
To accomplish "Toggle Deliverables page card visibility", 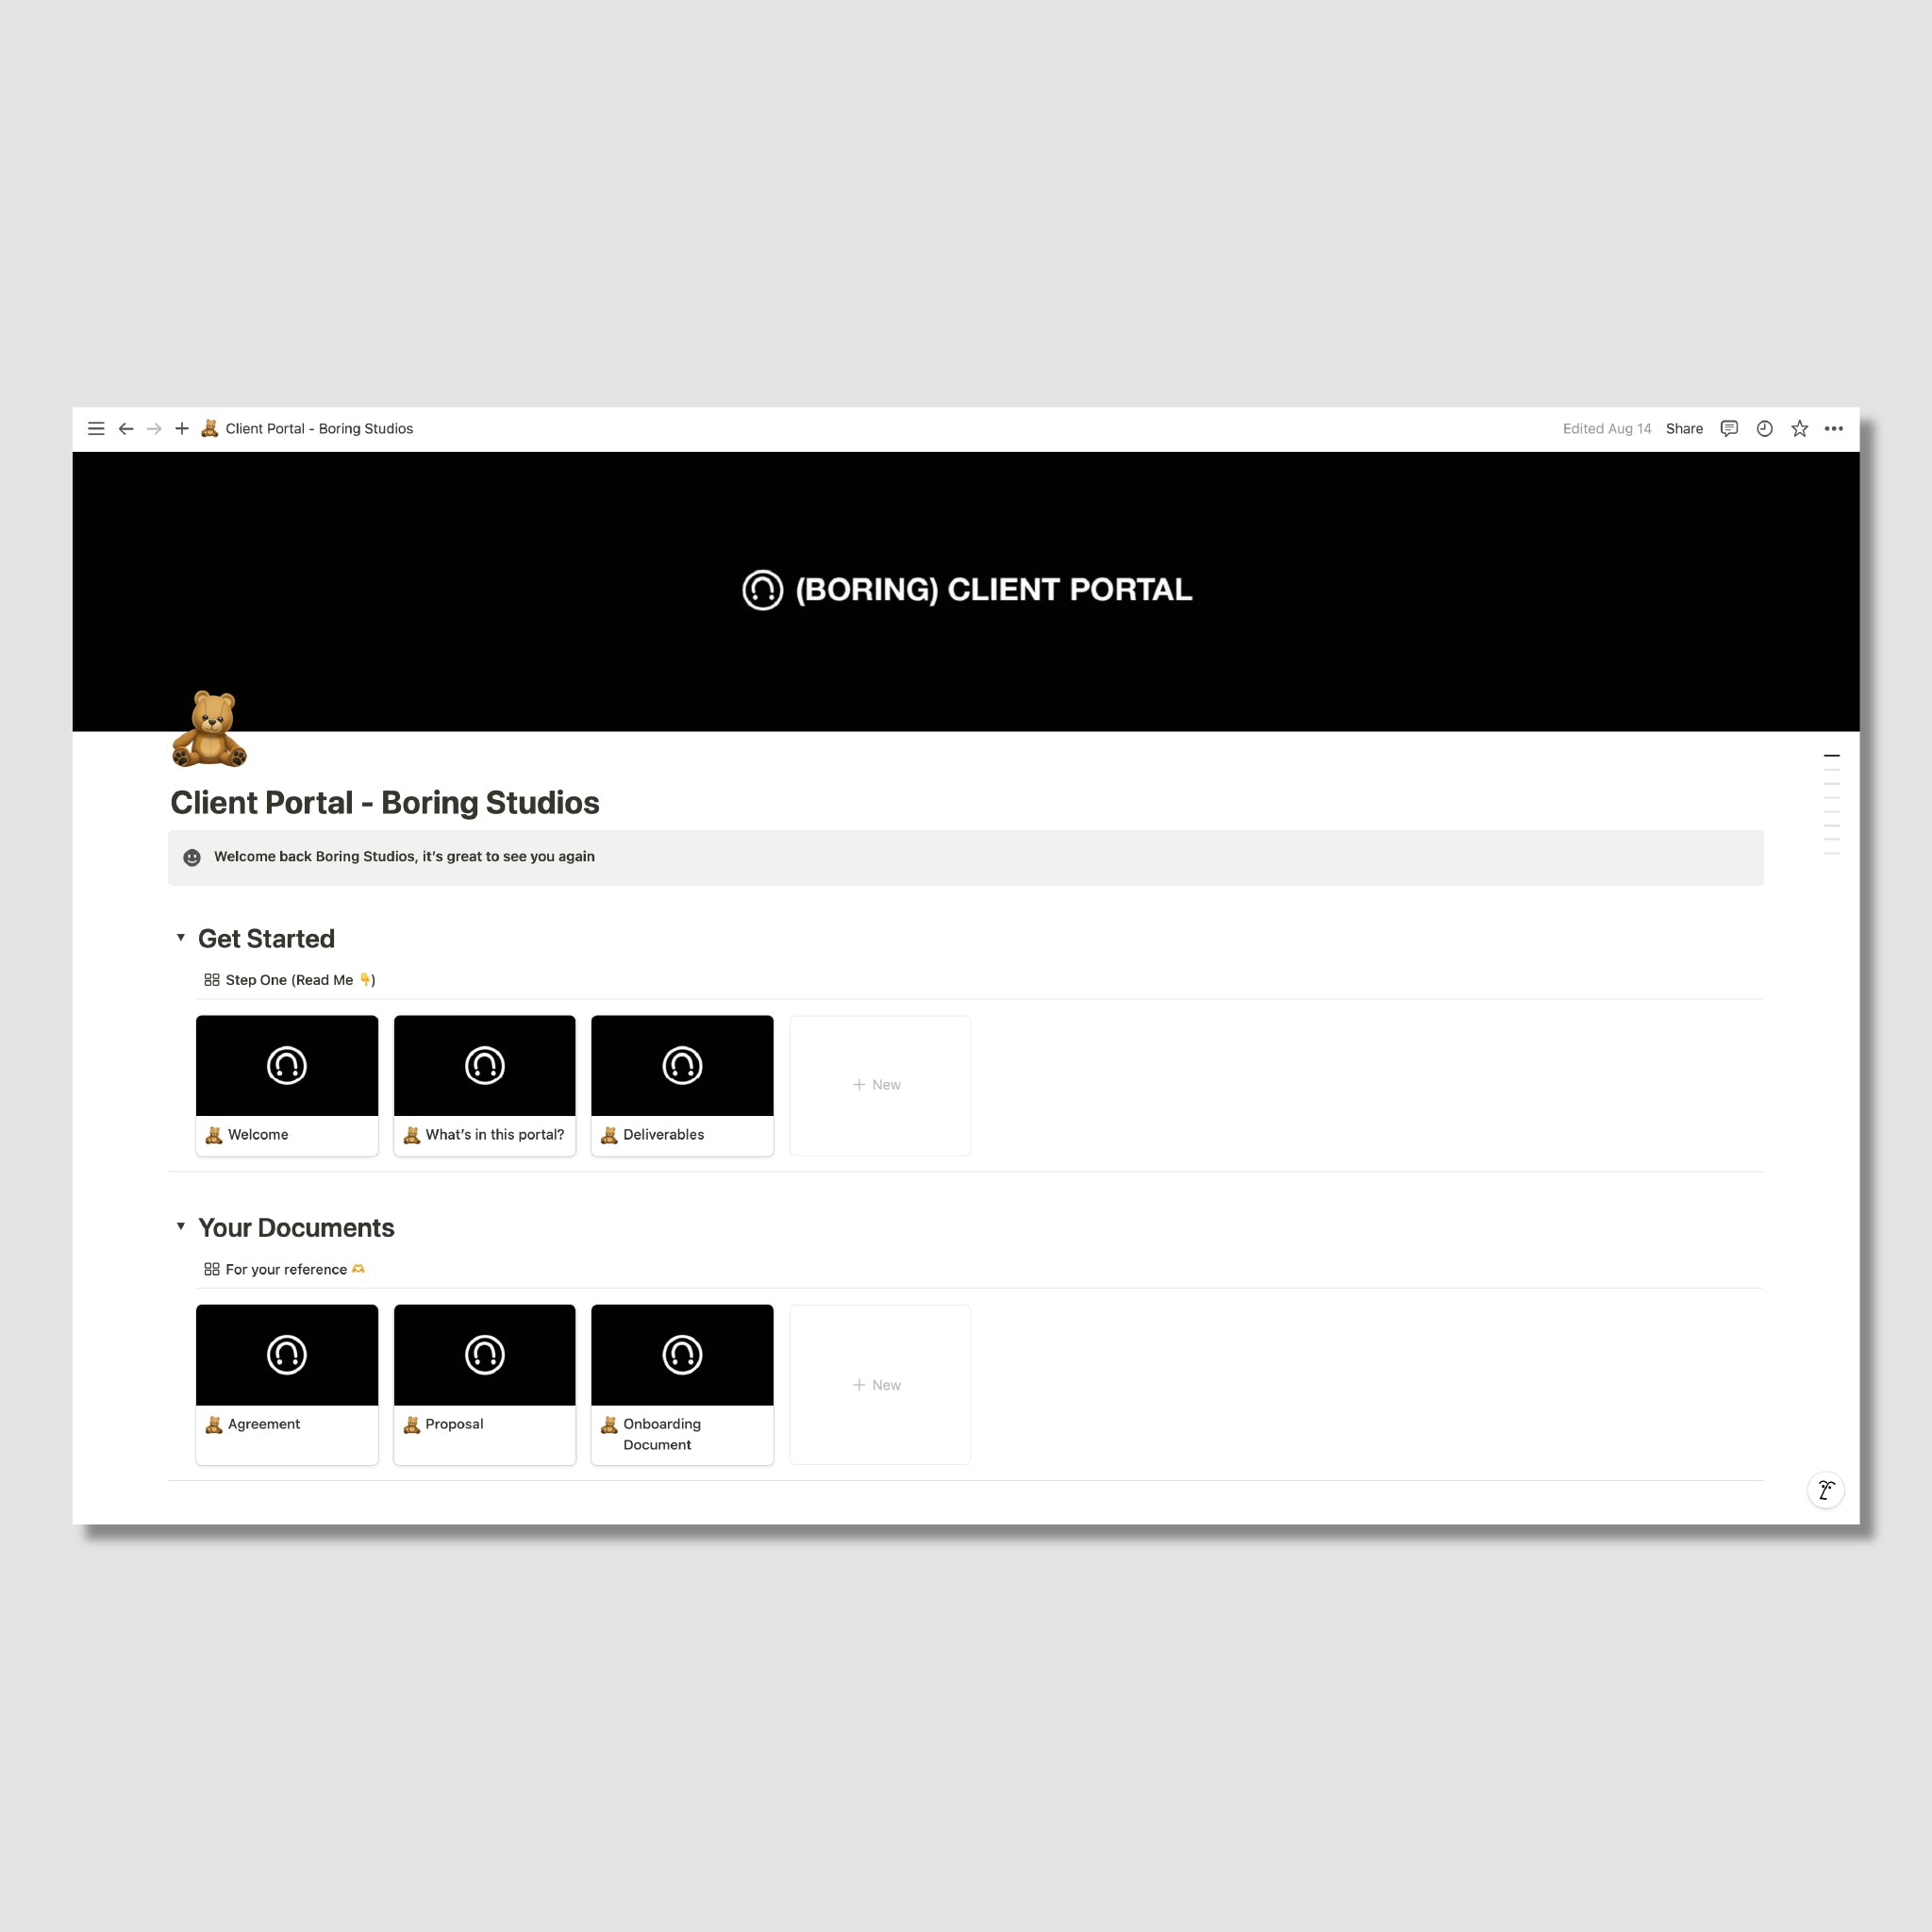I will point(681,1083).
